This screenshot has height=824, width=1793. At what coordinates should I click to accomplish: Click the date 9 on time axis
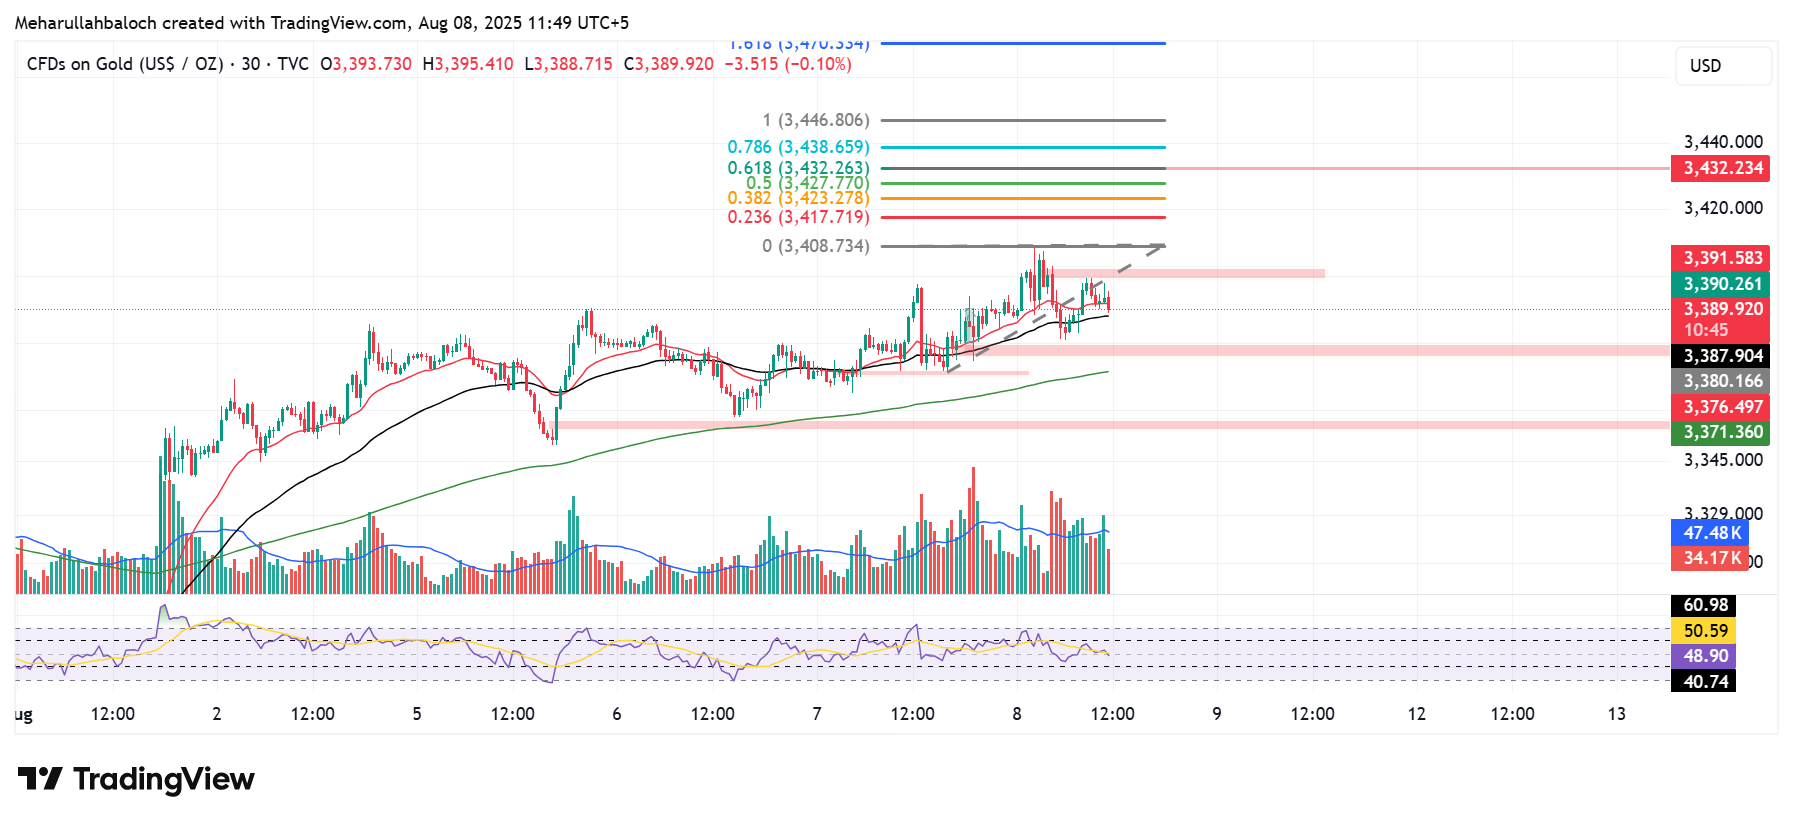point(1216,714)
